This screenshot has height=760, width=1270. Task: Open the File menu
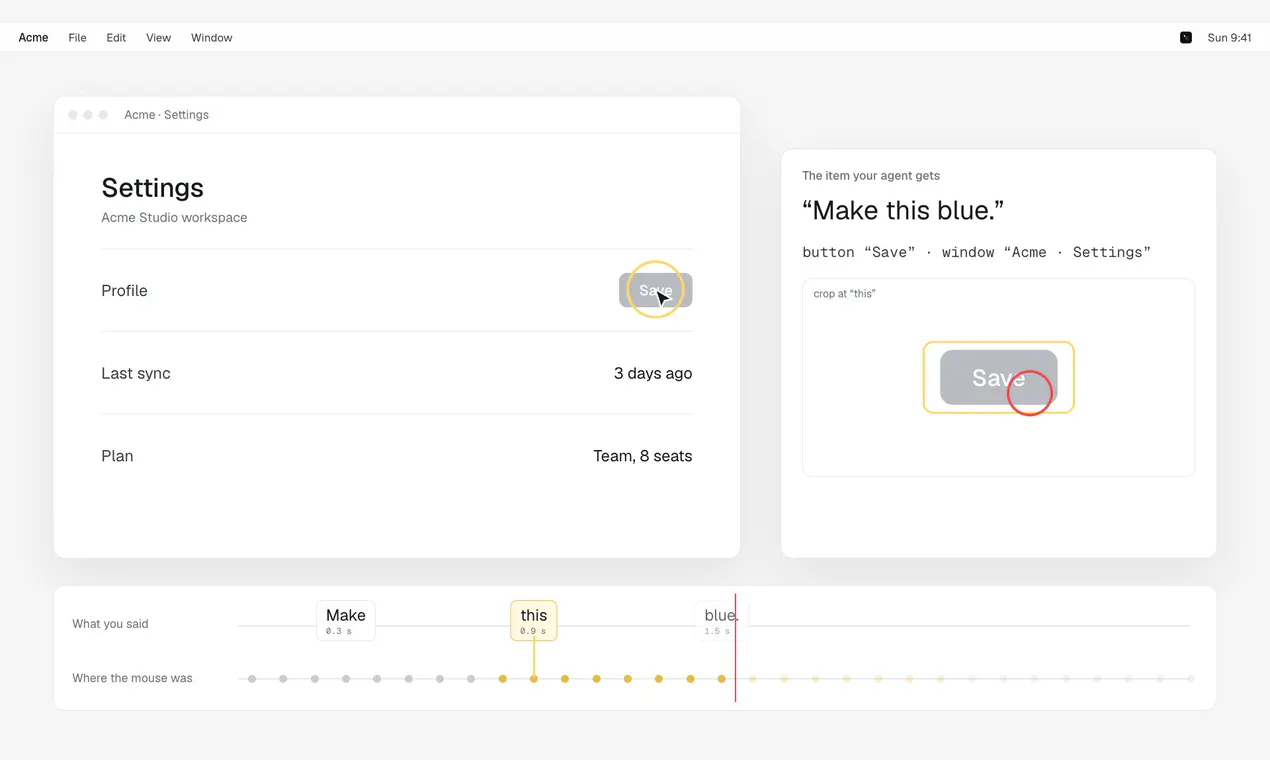pos(77,38)
